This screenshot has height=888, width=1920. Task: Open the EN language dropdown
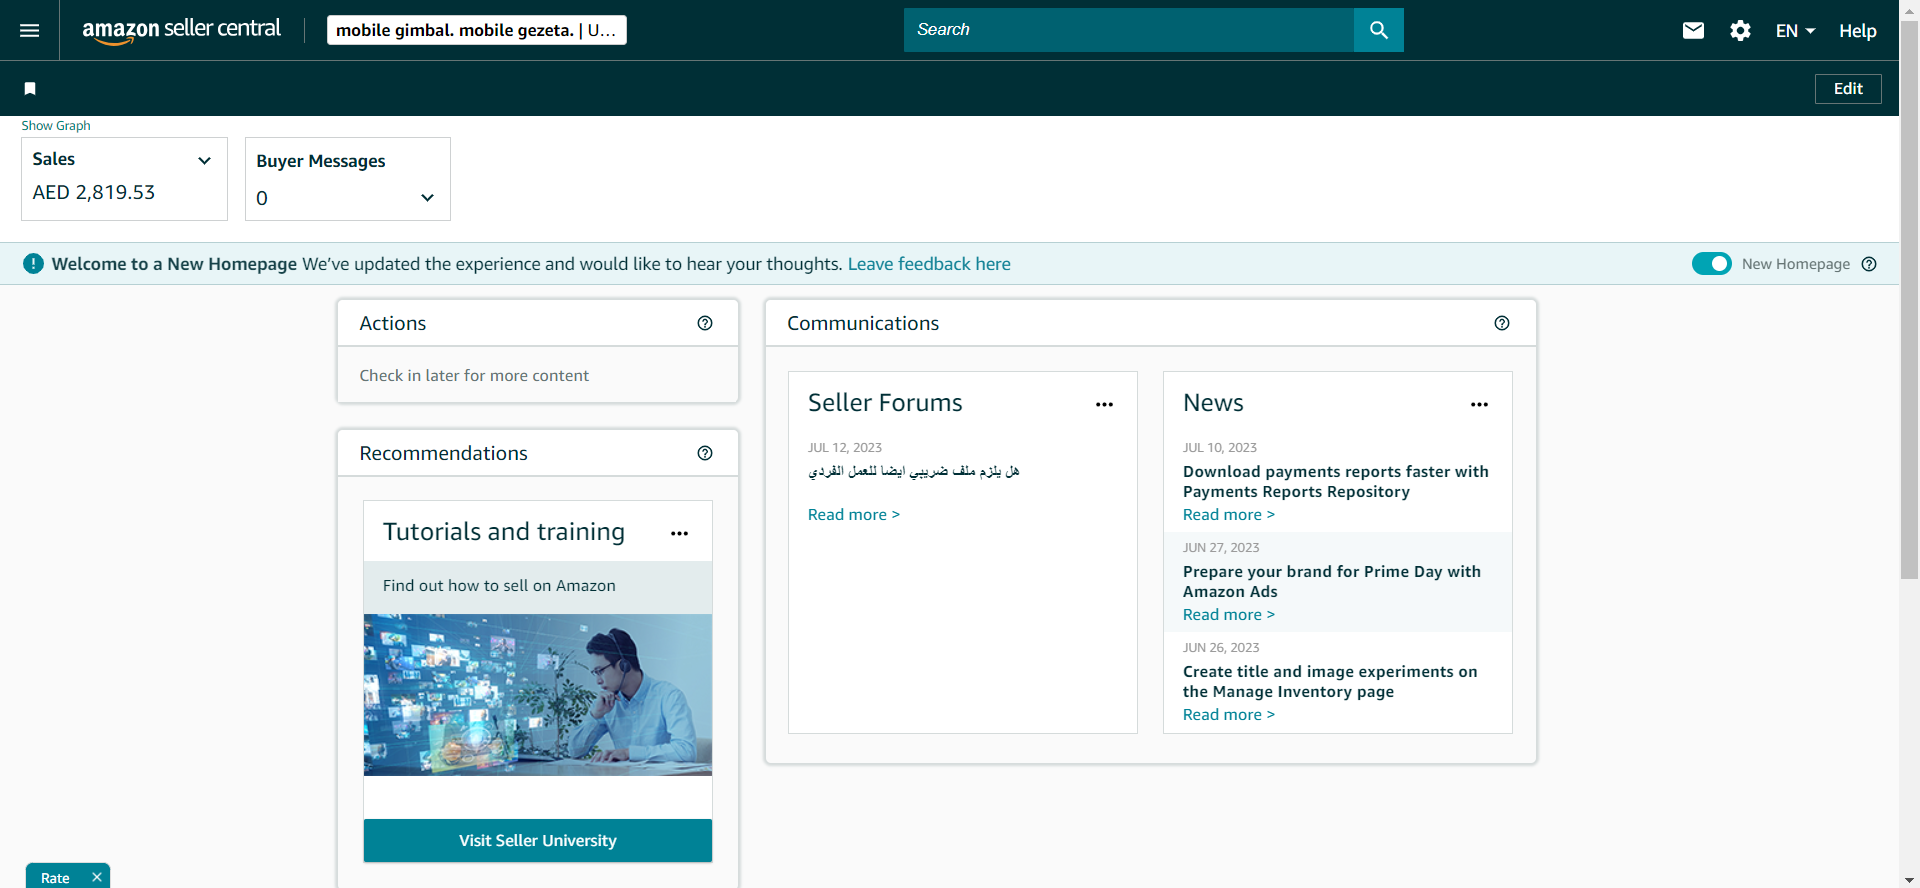coord(1795,31)
